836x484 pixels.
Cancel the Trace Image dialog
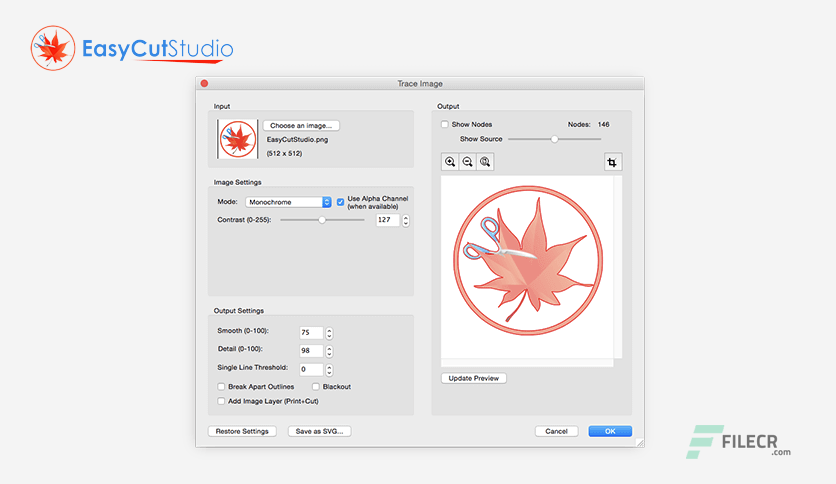[x=556, y=431]
